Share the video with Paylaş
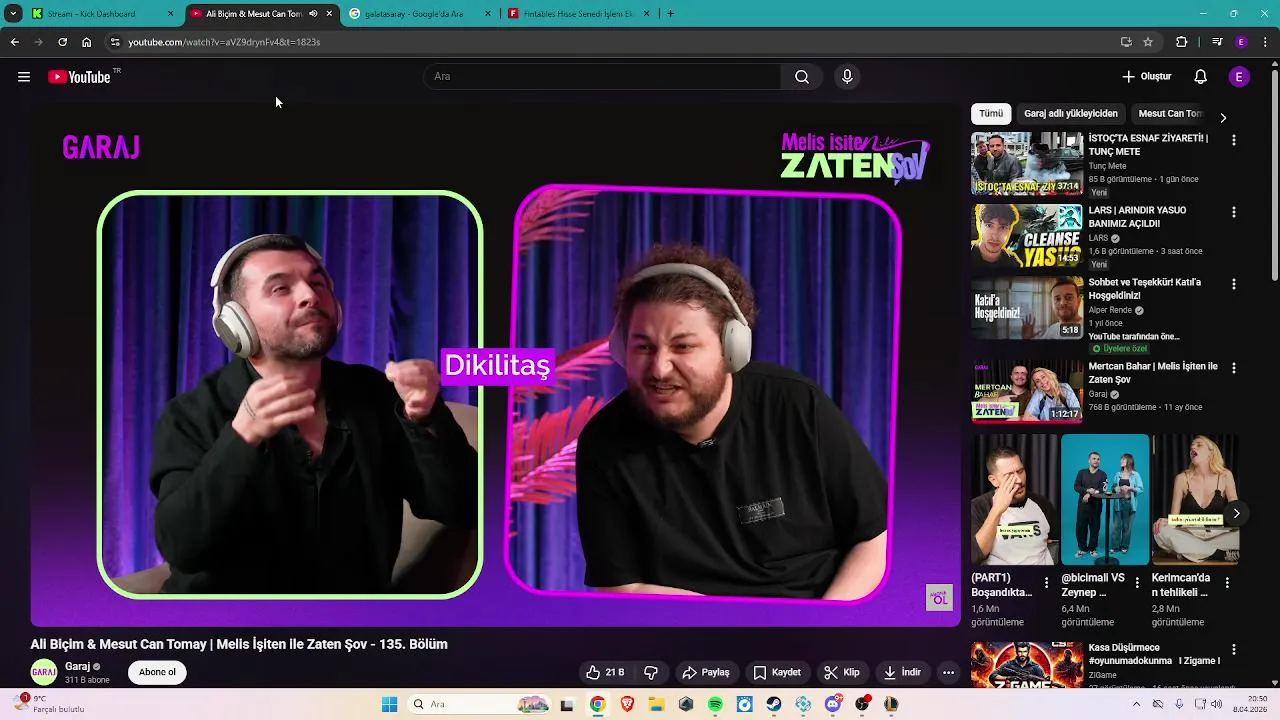Screen dimensions: 1280x720 point(706,672)
